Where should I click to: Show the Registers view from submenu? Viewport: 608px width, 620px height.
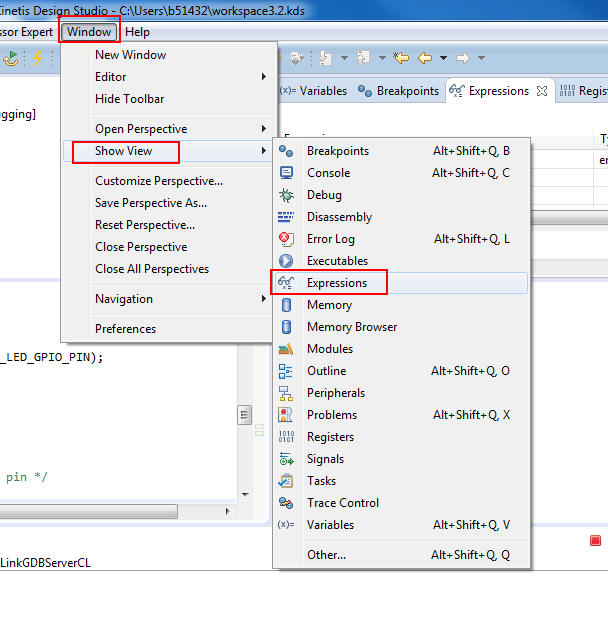pyautogui.click(x=401, y=437)
